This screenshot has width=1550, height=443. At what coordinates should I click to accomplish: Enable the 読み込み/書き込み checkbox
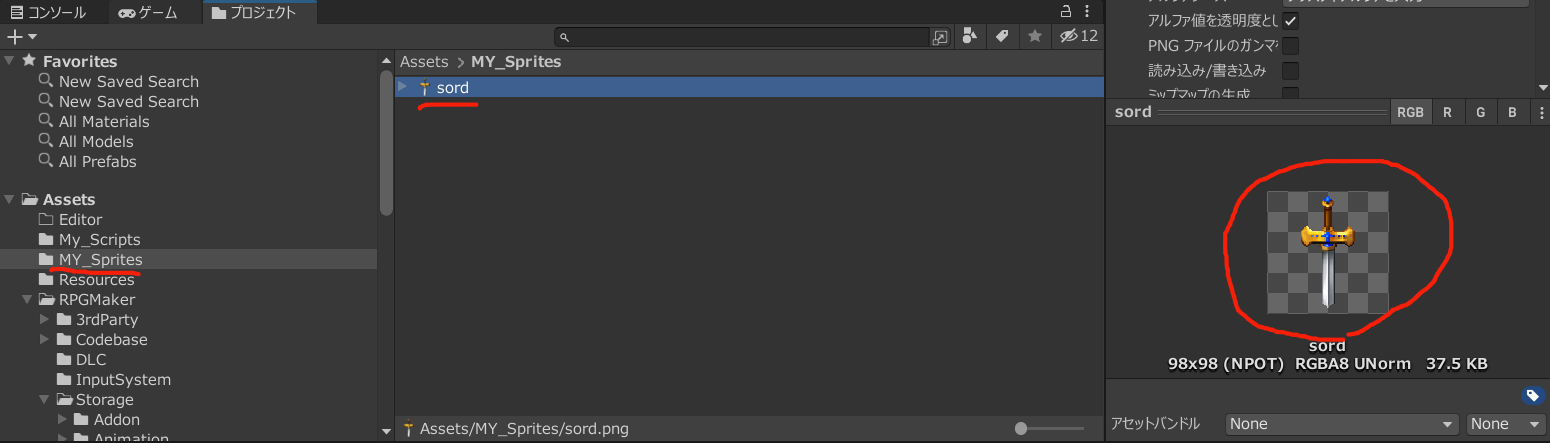click(1291, 71)
